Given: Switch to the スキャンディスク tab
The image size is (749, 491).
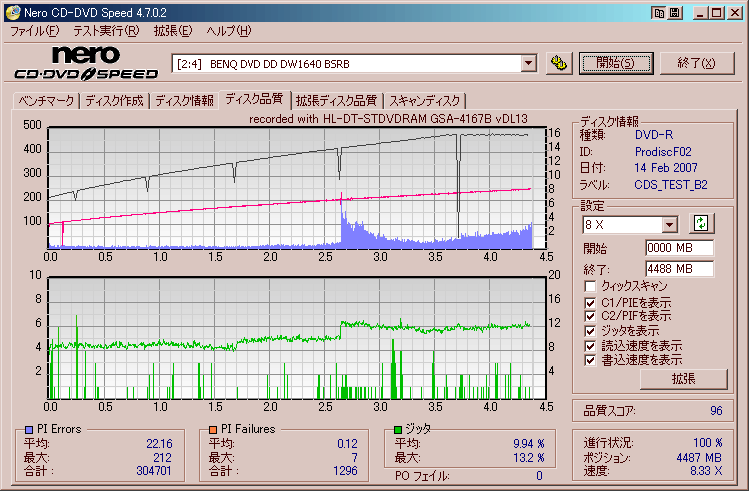Looking at the screenshot, I should [424, 101].
